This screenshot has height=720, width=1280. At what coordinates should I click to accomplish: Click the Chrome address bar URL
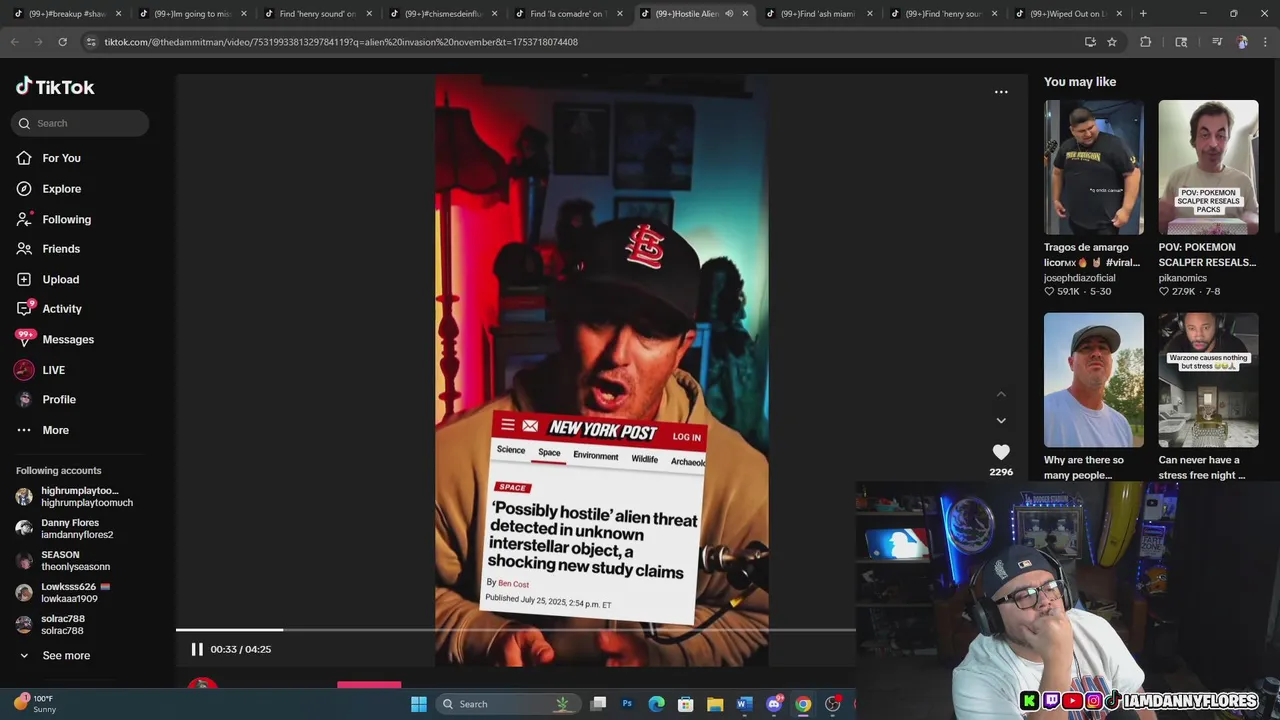(341, 42)
